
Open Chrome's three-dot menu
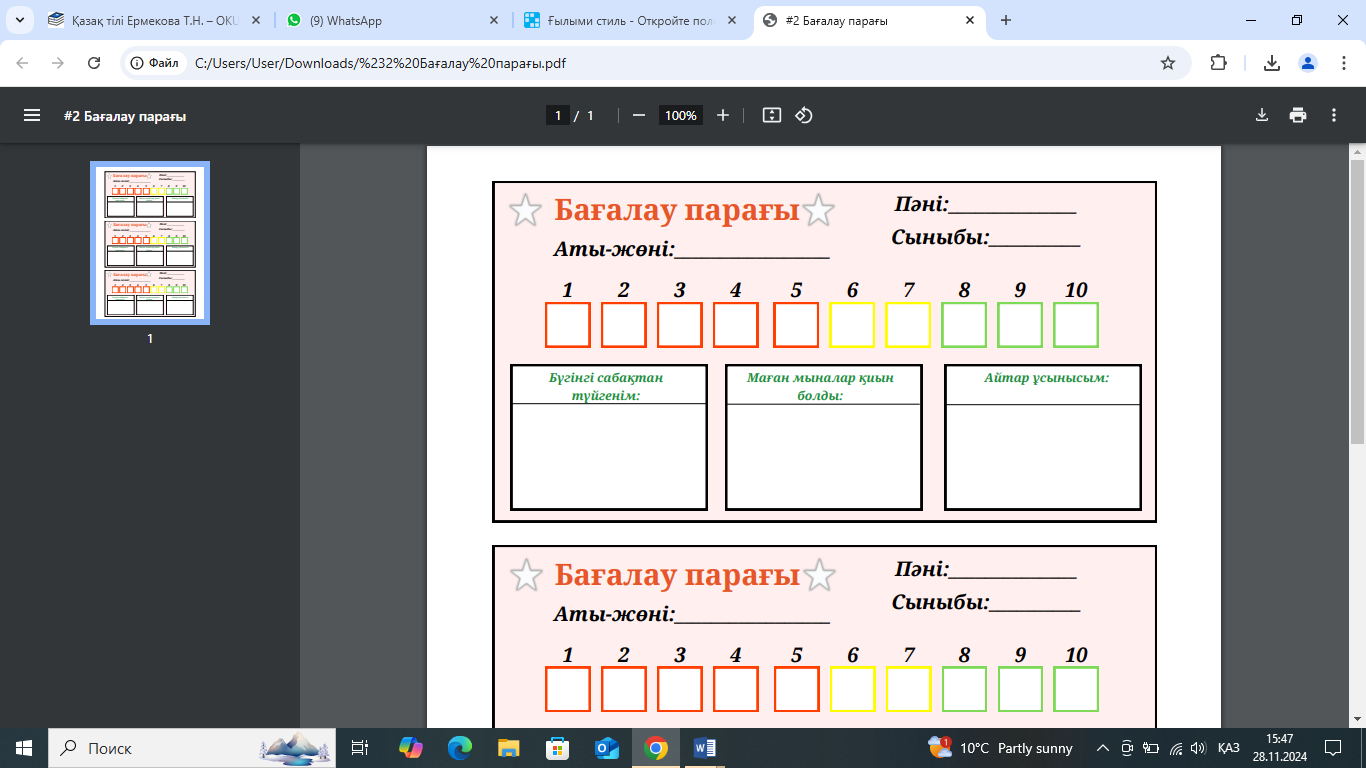click(1343, 63)
